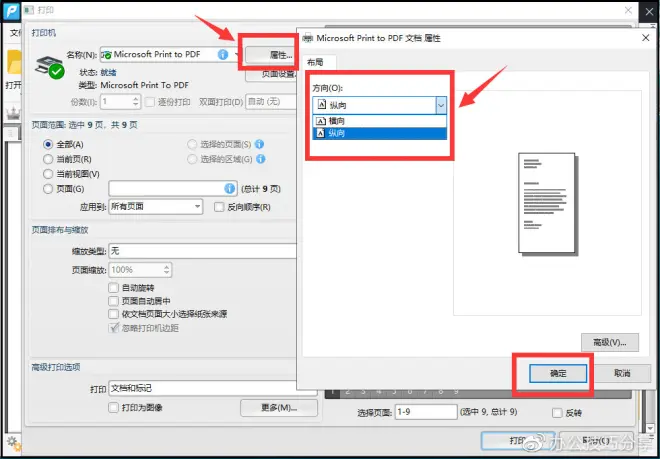Click the portrait page preview thumbnail
Image resolution: width=660 pixels, height=459 pixels.
point(547,203)
